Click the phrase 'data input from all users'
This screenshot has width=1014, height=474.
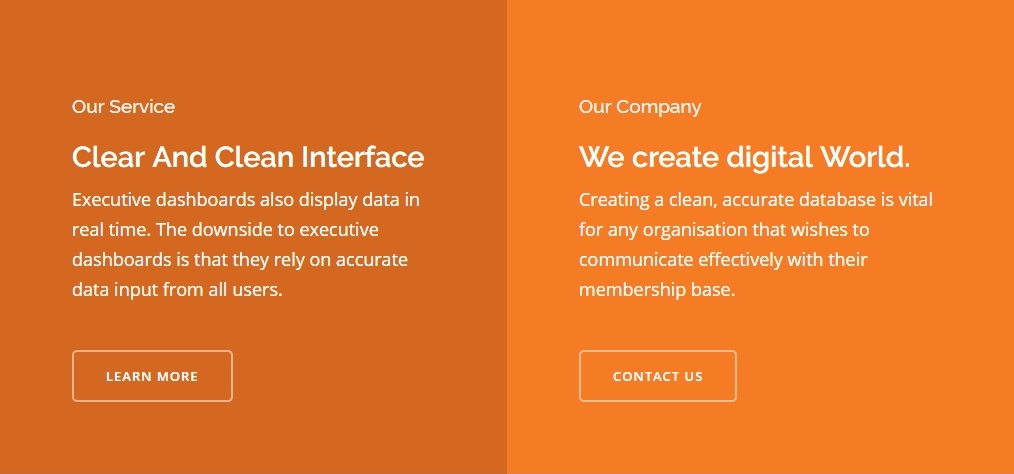tap(177, 290)
